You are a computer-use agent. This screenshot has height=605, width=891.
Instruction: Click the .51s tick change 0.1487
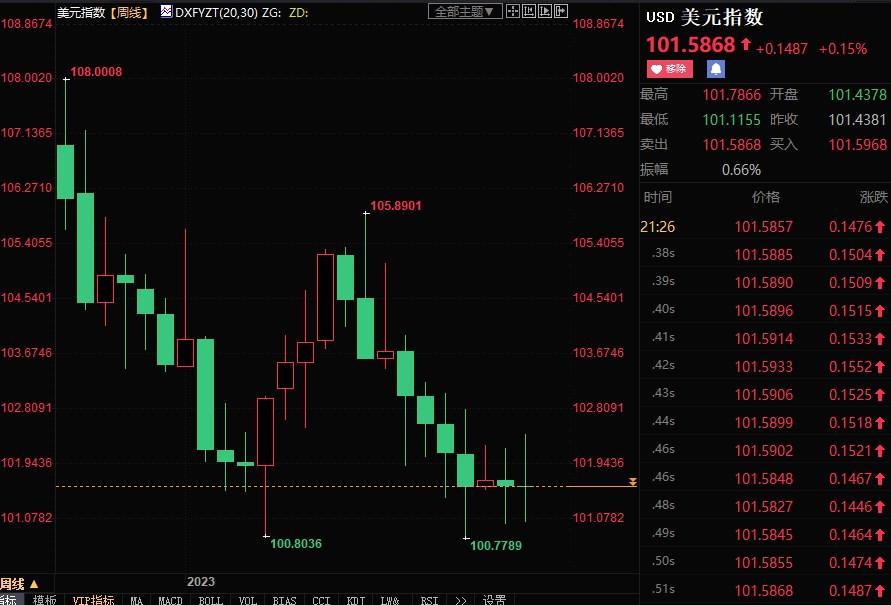pos(851,591)
